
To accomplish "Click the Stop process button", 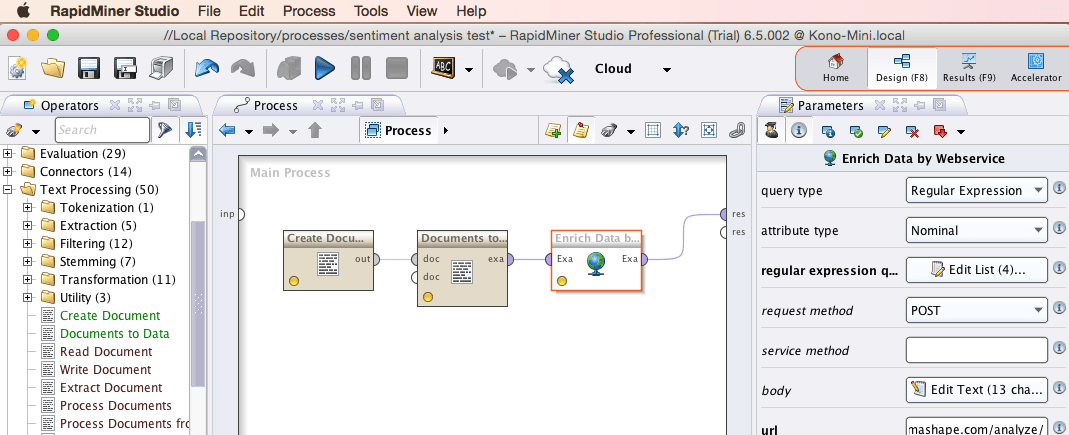I will point(397,68).
